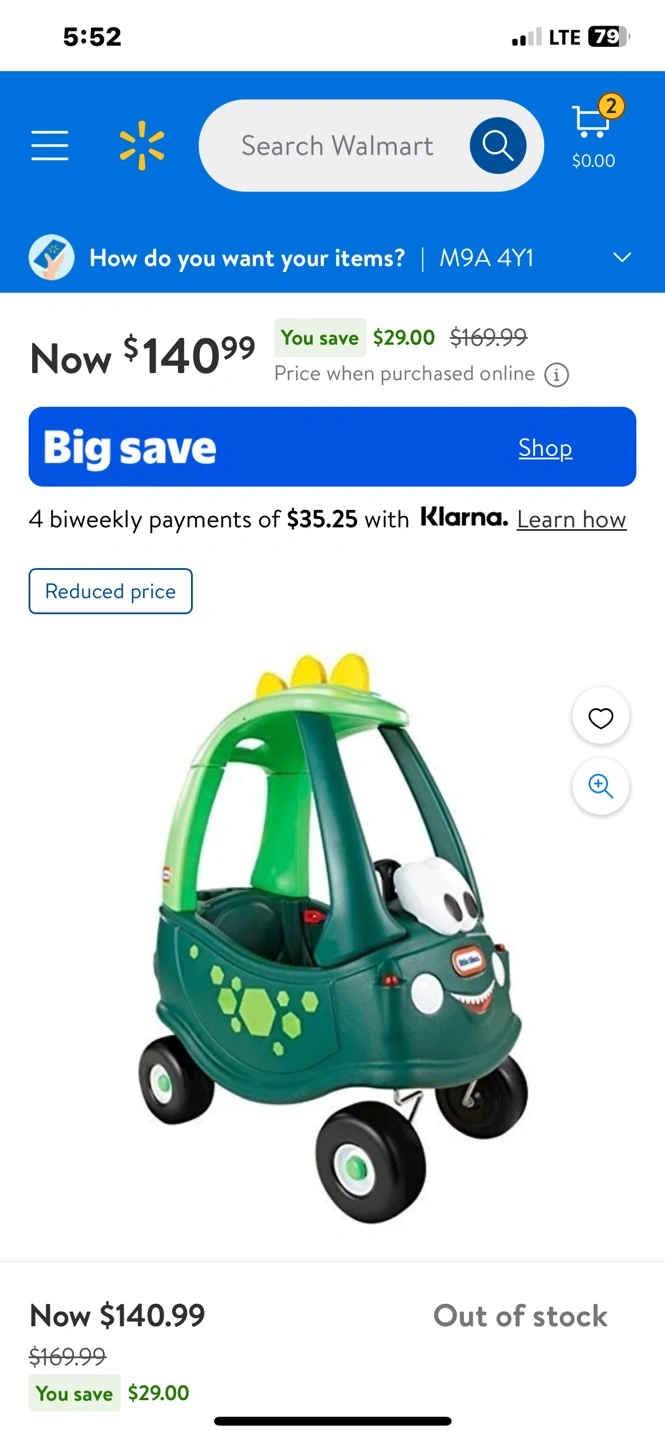
Task: Tap the Big save banner
Action: (332, 447)
